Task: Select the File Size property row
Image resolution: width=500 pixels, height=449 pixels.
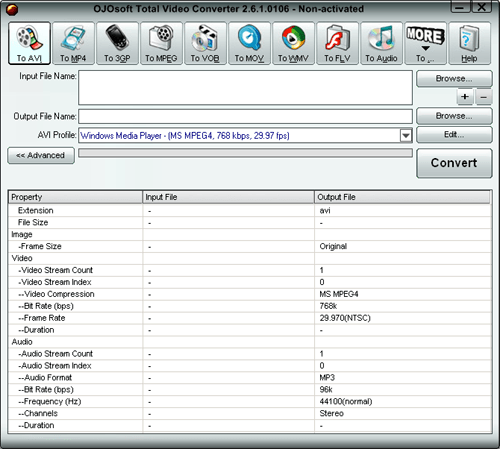Action: tap(250, 223)
